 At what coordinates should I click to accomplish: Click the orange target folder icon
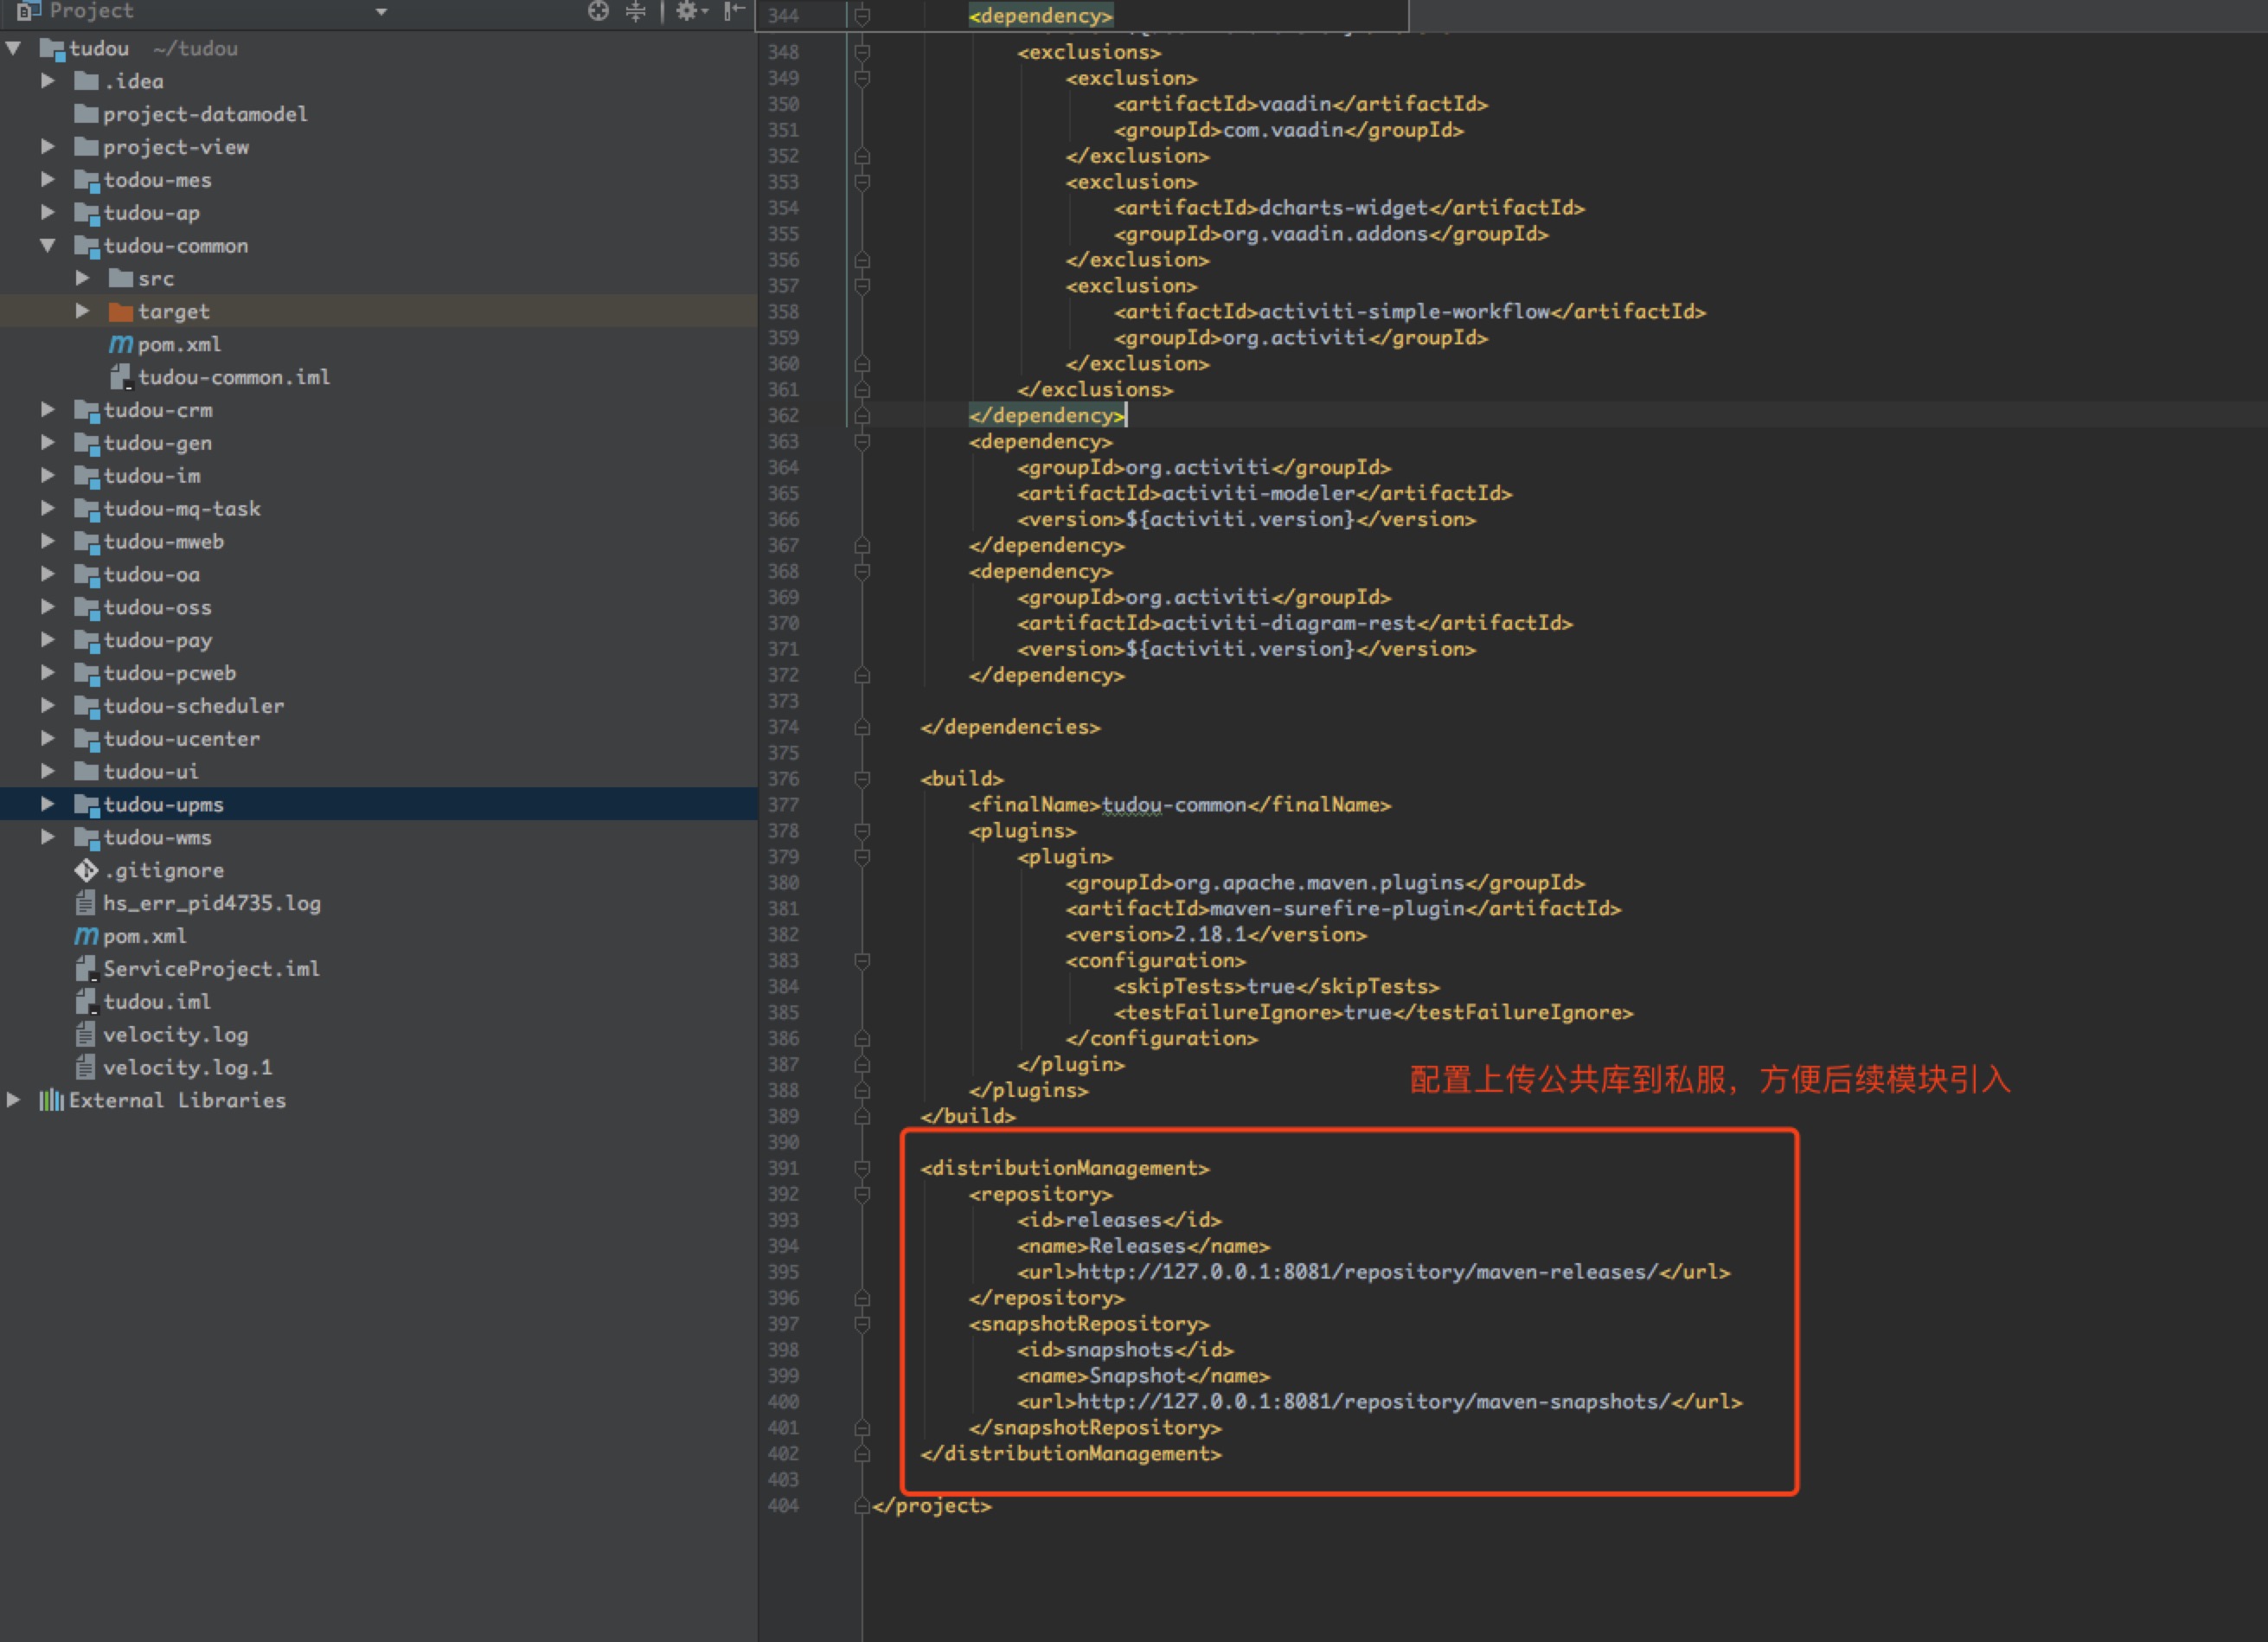121,312
